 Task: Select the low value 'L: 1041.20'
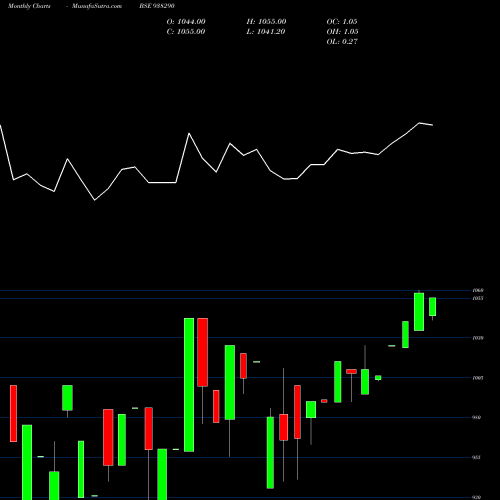tap(266, 32)
